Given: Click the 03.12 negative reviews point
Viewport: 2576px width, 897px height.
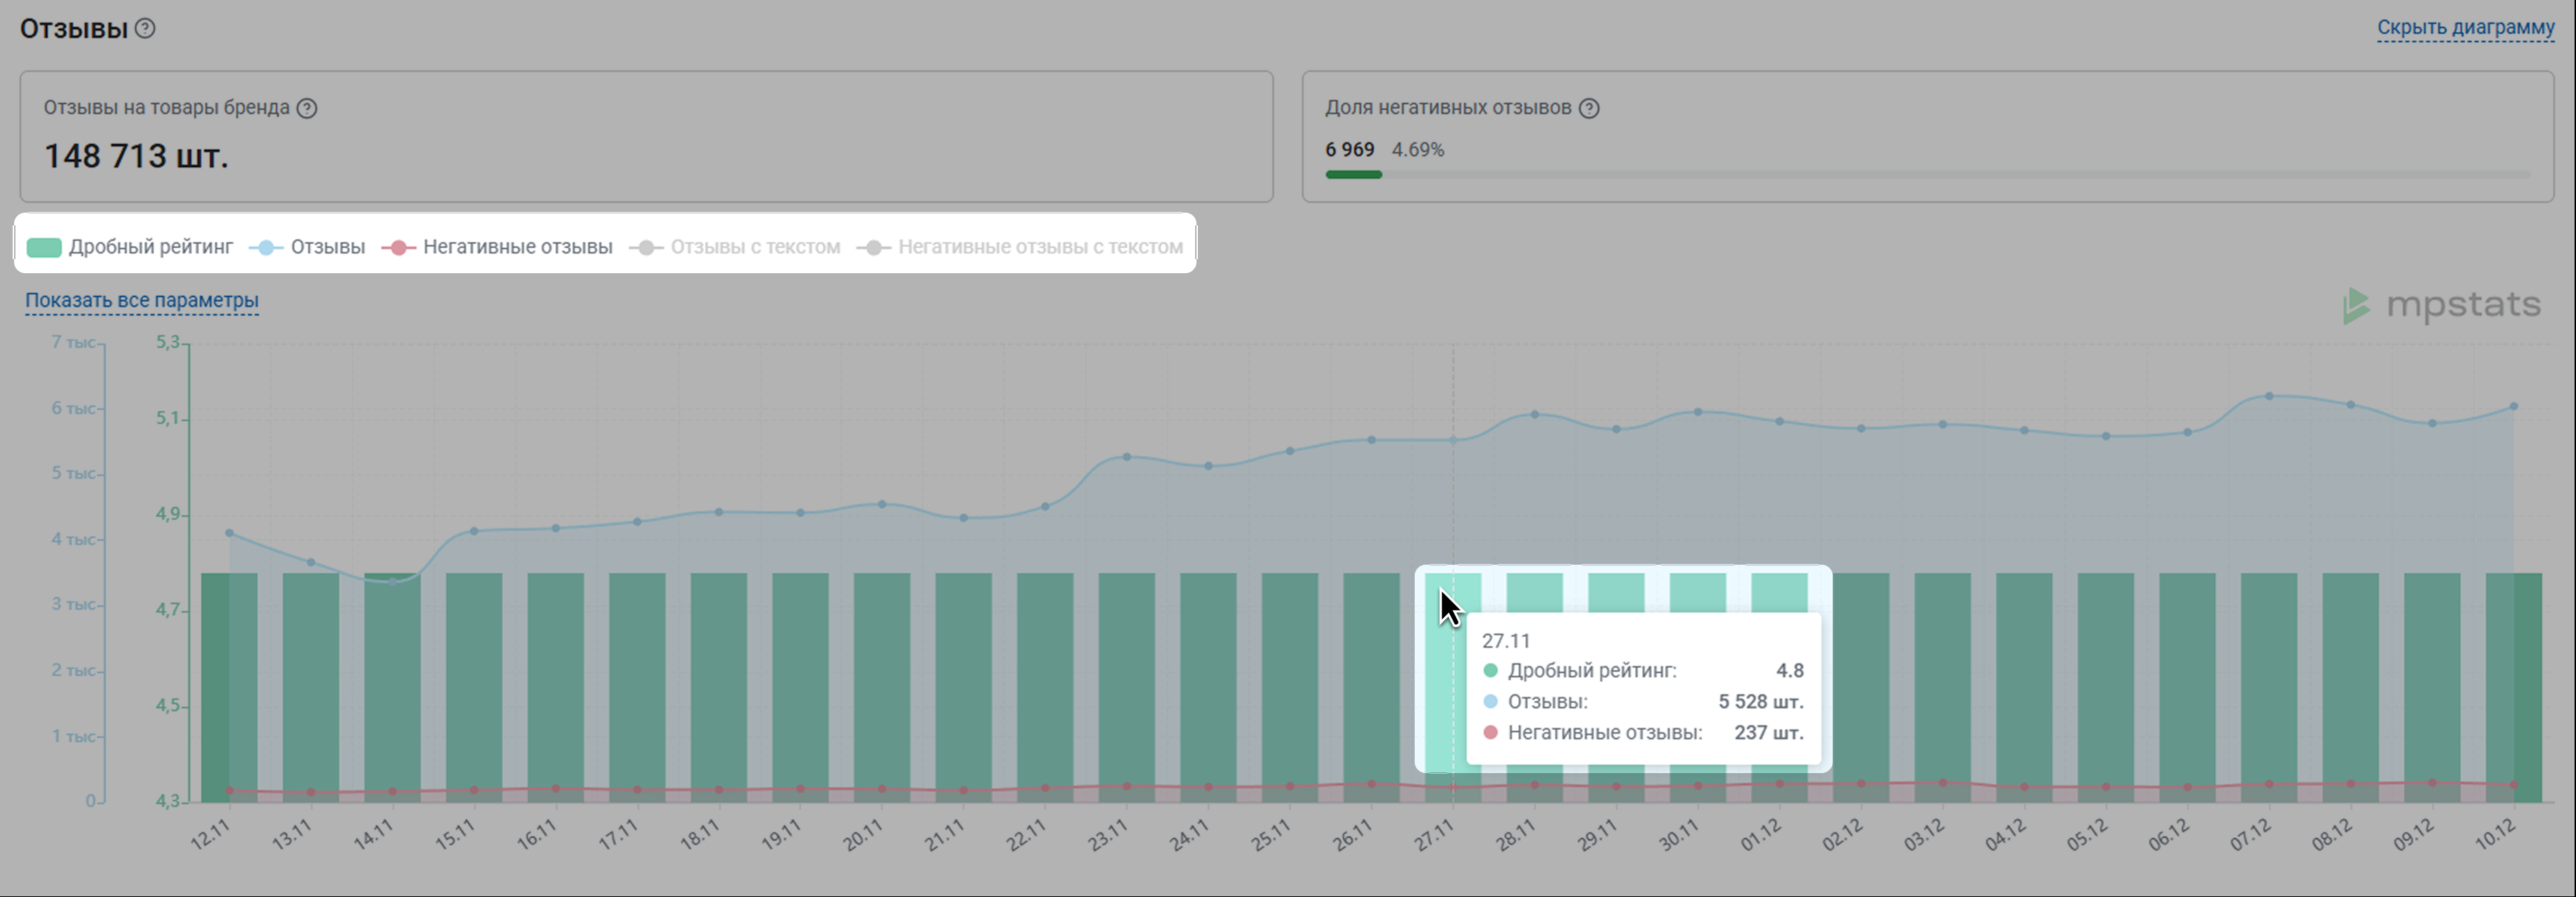Looking at the screenshot, I should pos(1943,783).
